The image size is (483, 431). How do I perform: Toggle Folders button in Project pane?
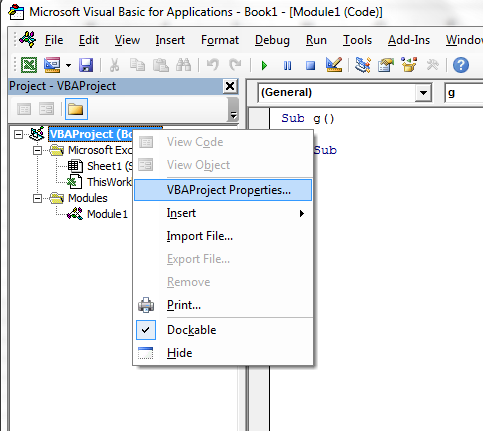click(76, 109)
